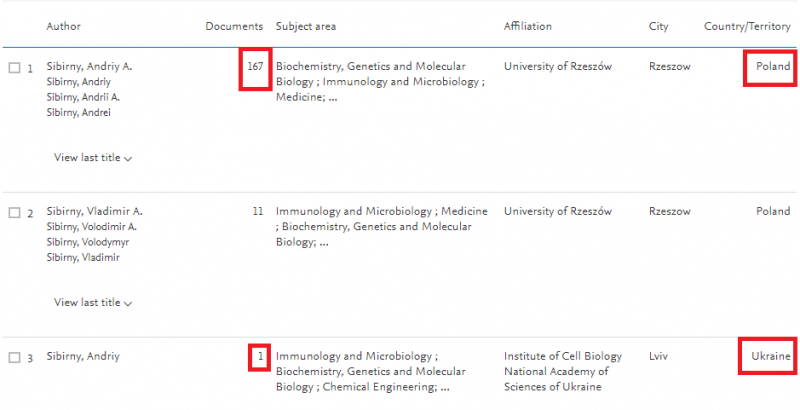Click the 167 documents count
The width and height of the screenshot is (800, 410).
click(255, 66)
